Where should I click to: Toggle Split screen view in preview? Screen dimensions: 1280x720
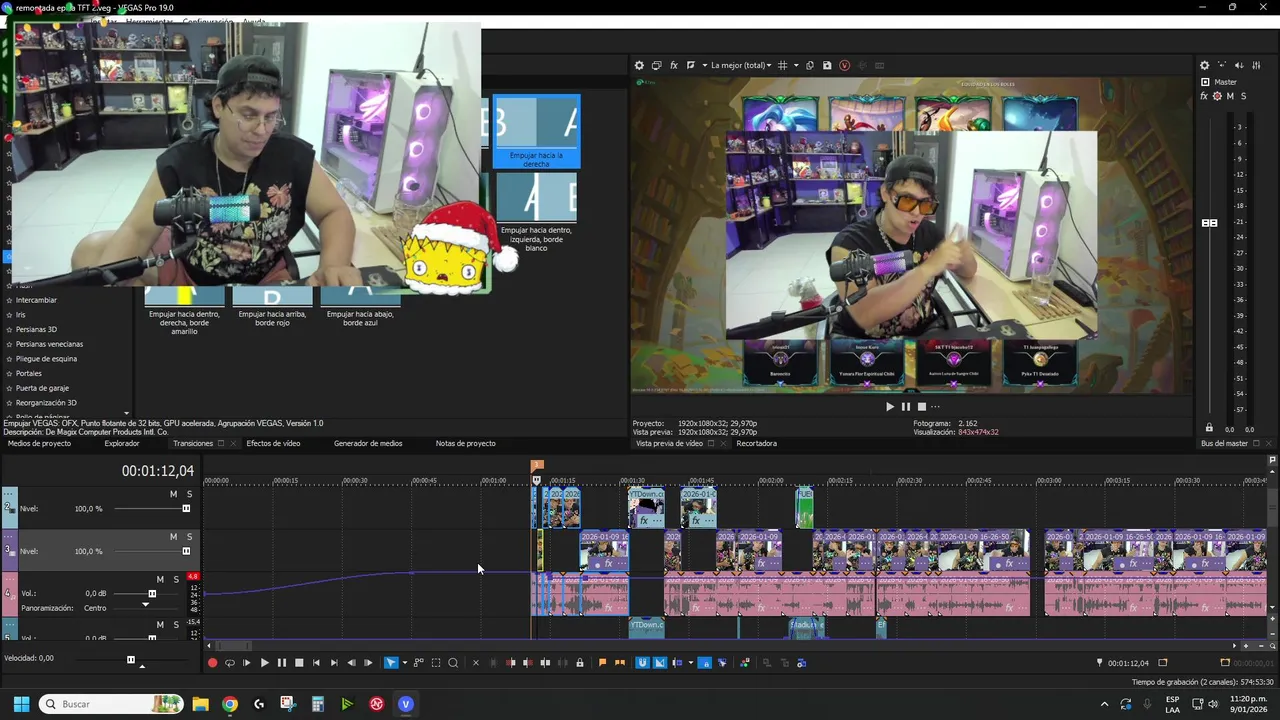[691, 65]
